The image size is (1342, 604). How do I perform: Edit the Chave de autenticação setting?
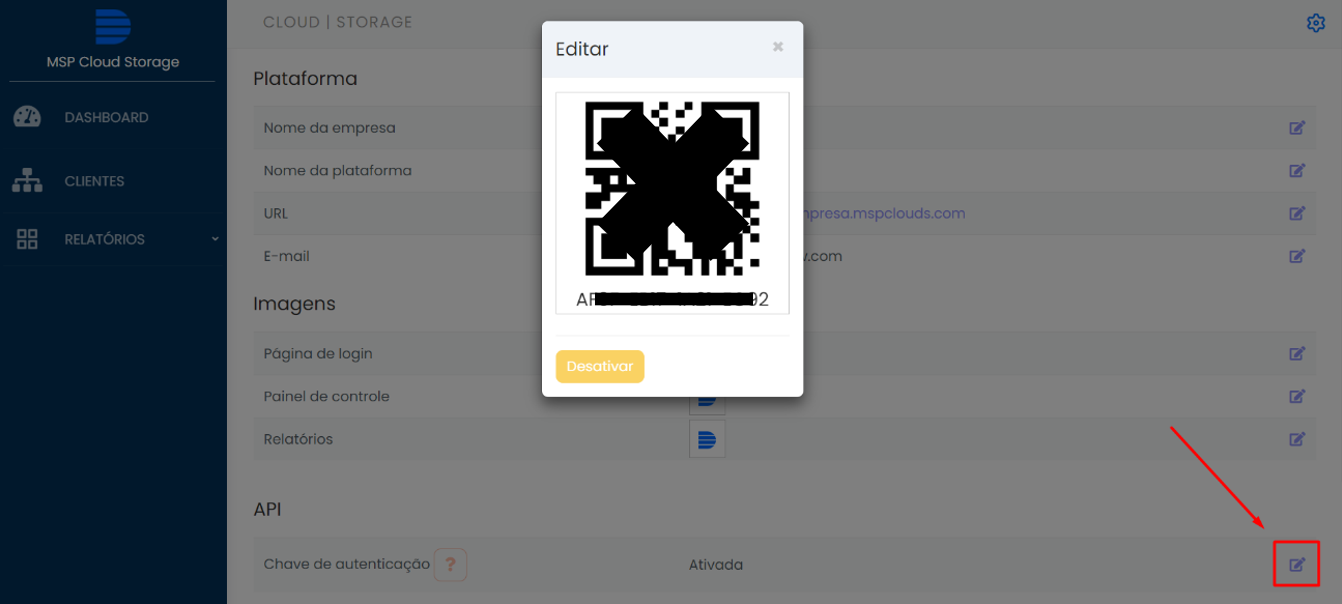(x=1297, y=565)
